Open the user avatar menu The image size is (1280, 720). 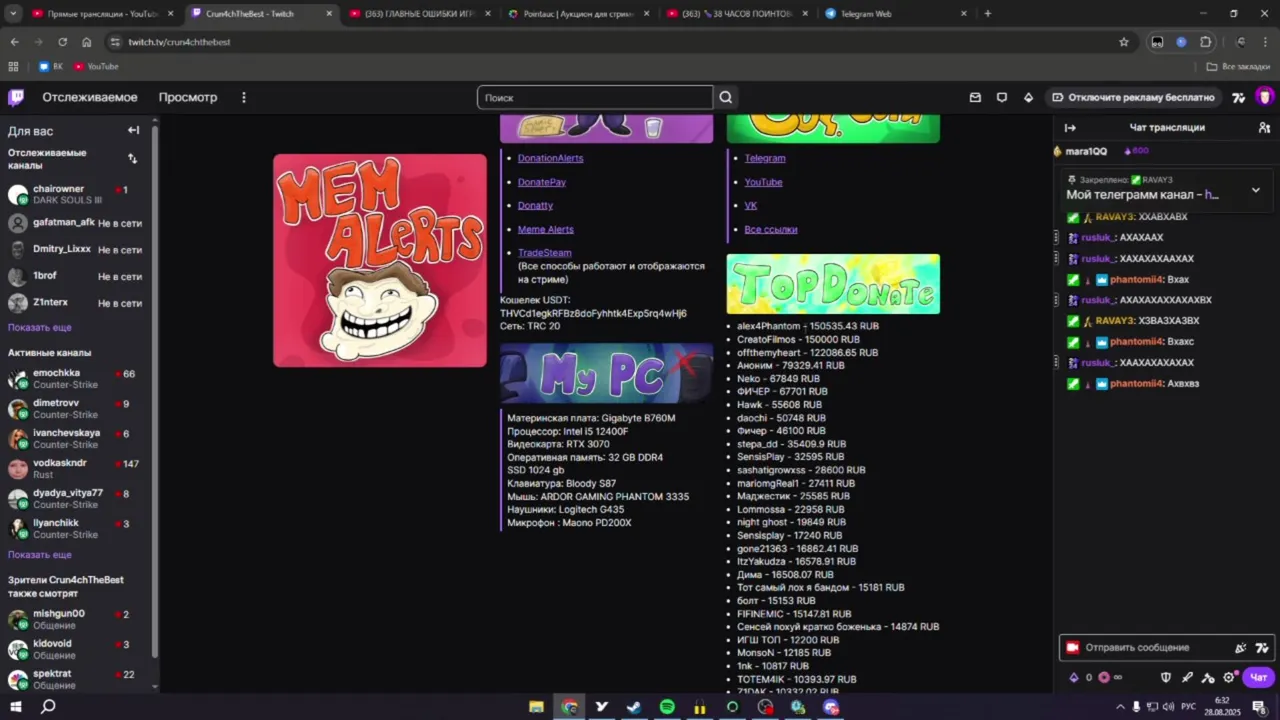coord(1265,97)
